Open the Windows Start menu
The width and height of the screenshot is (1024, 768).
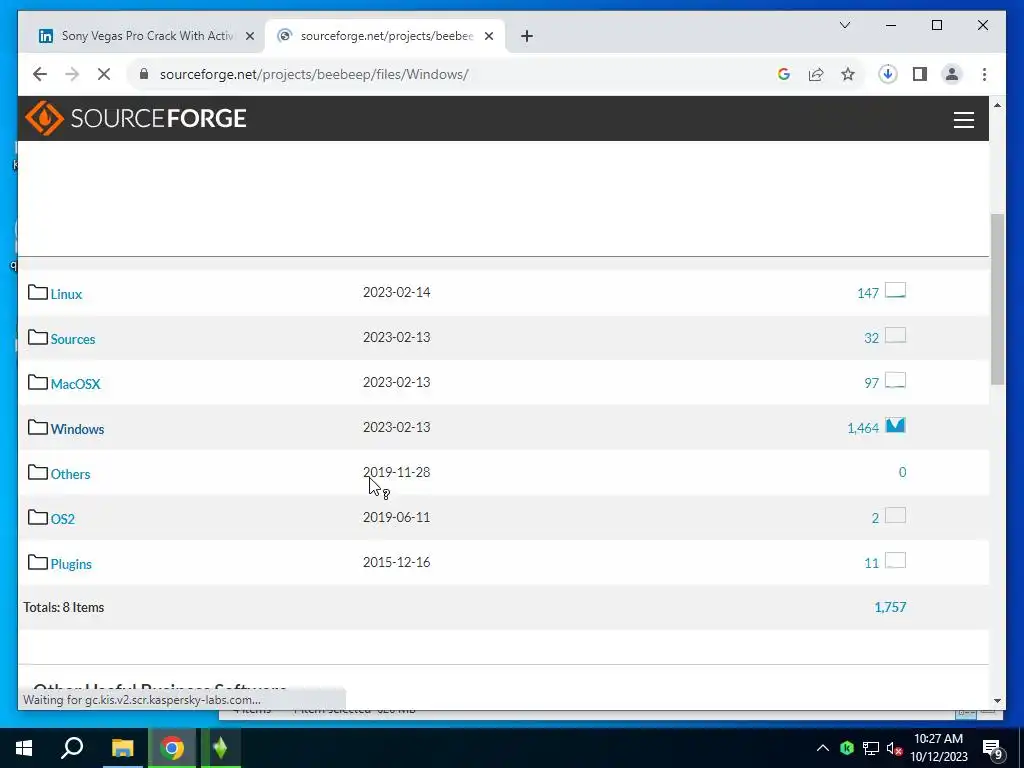pos(24,748)
